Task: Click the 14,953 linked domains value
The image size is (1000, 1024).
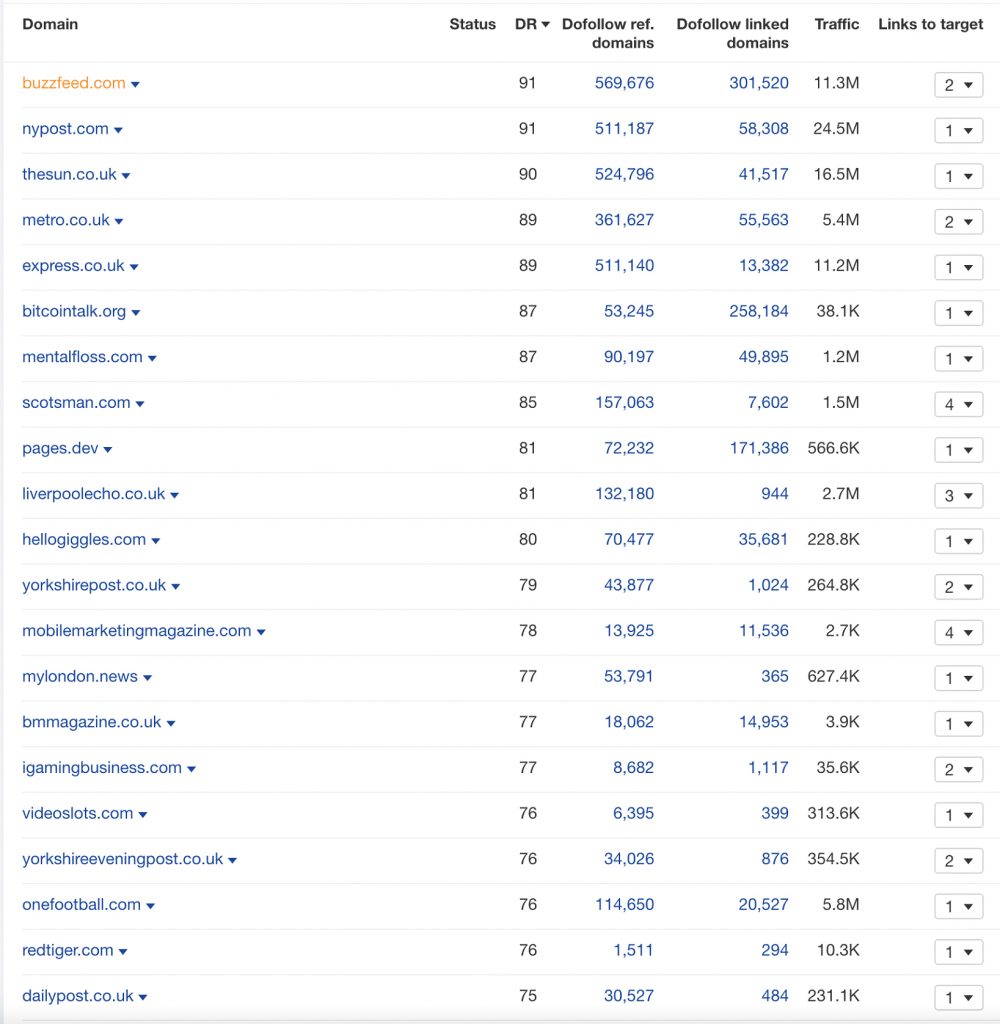Action: click(764, 722)
